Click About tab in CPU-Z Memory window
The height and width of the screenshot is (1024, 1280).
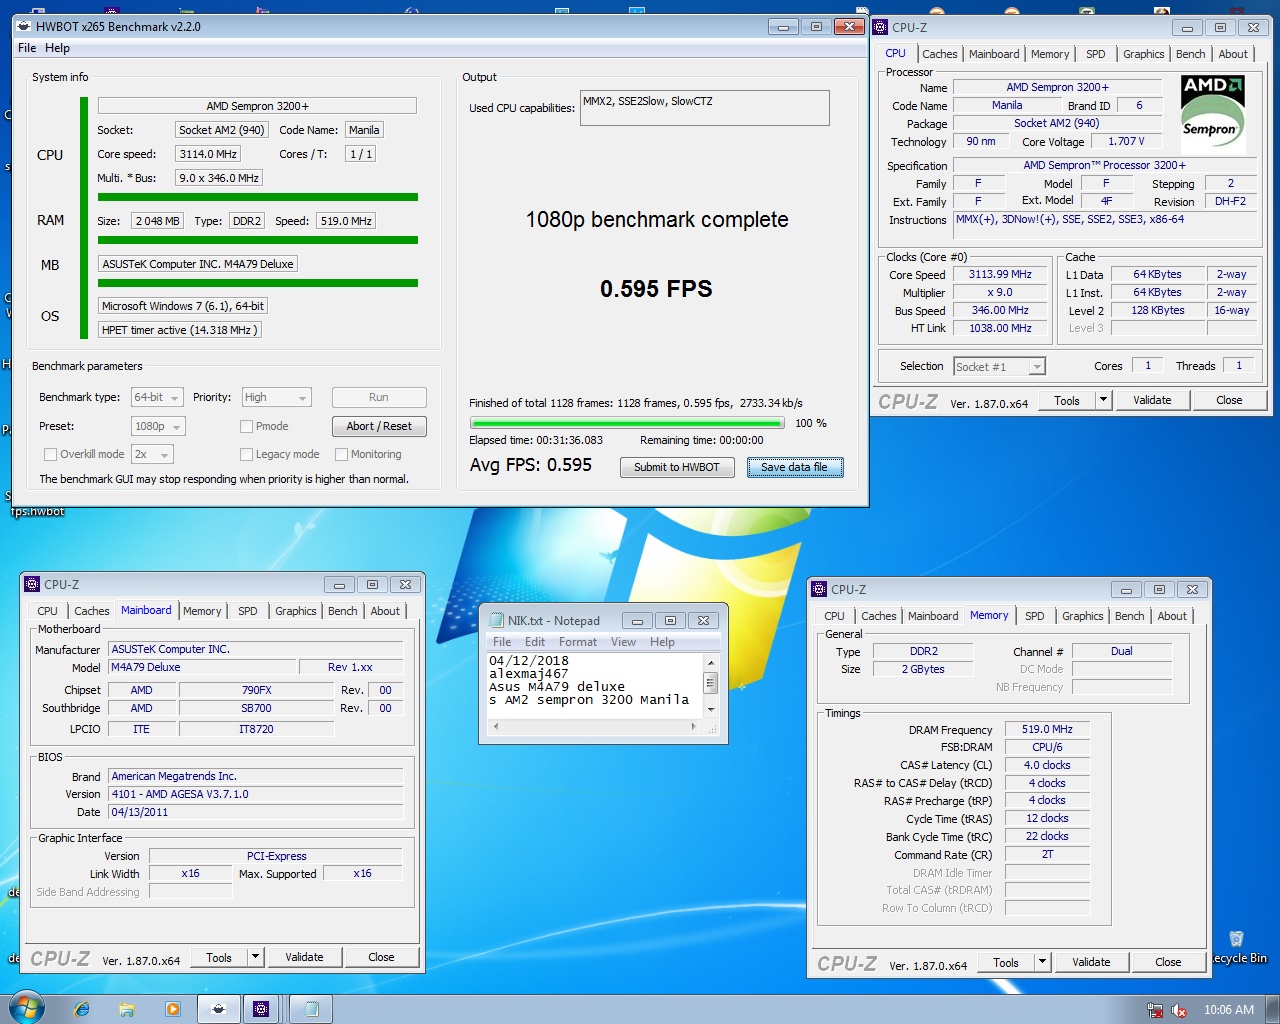(x=1172, y=616)
